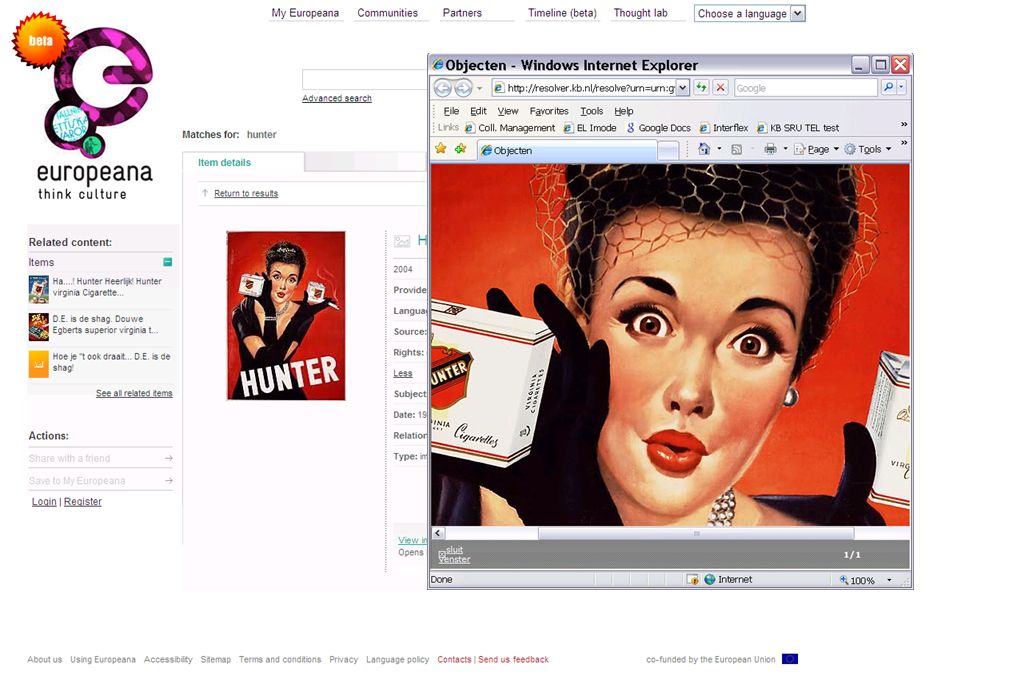This screenshot has height=680, width=1020.
Task: Stop loading the page with red X
Action: pyautogui.click(x=720, y=87)
